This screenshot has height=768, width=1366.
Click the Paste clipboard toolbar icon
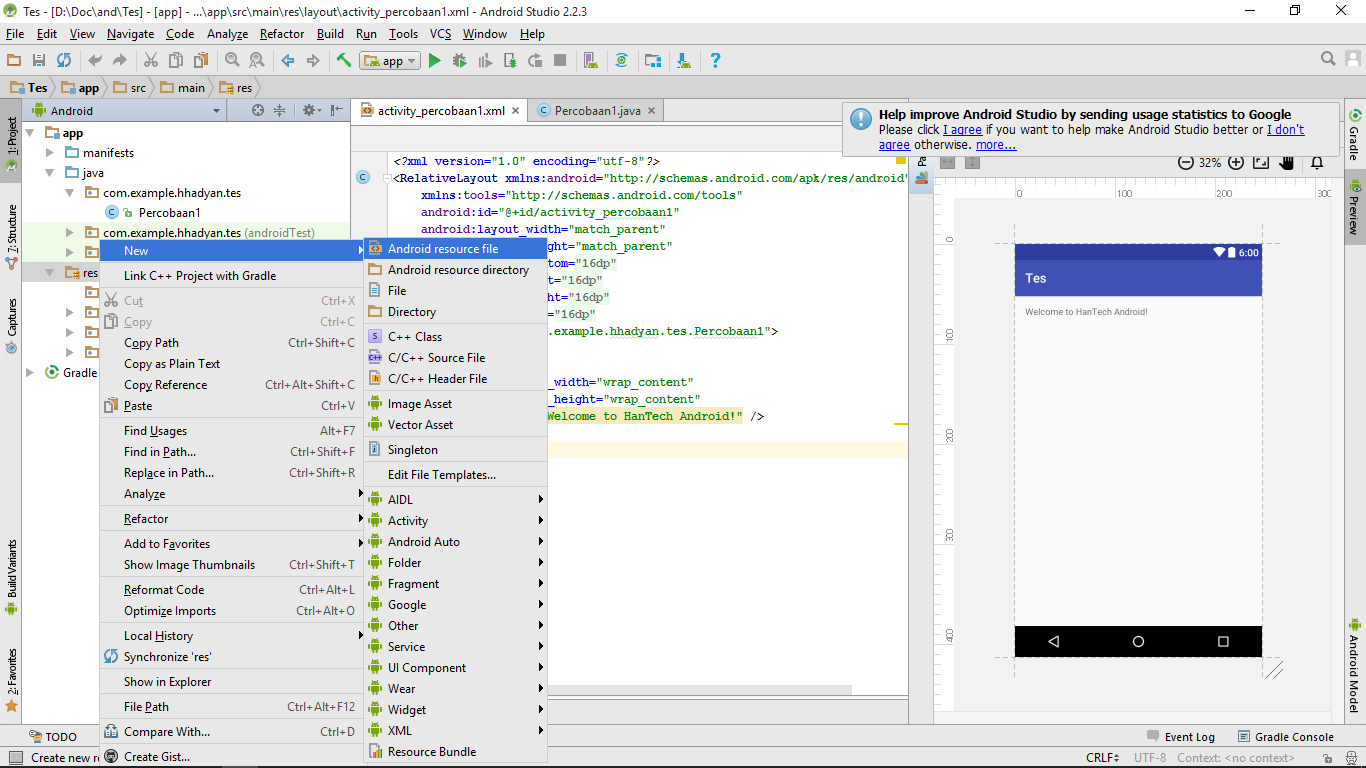[201, 61]
